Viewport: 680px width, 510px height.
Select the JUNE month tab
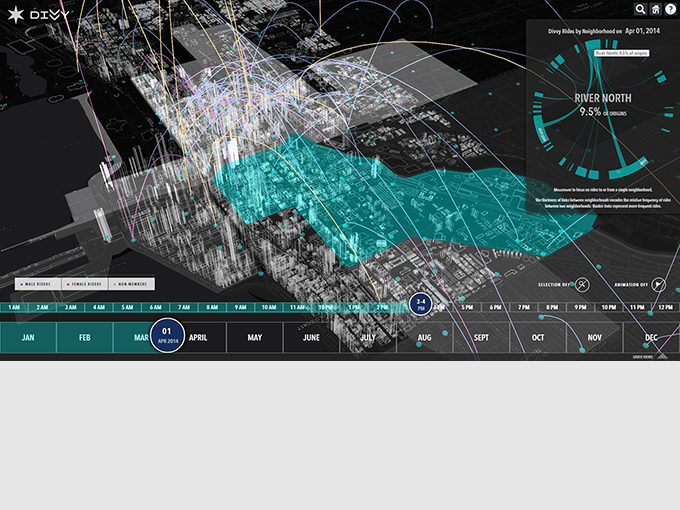[x=311, y=337]
